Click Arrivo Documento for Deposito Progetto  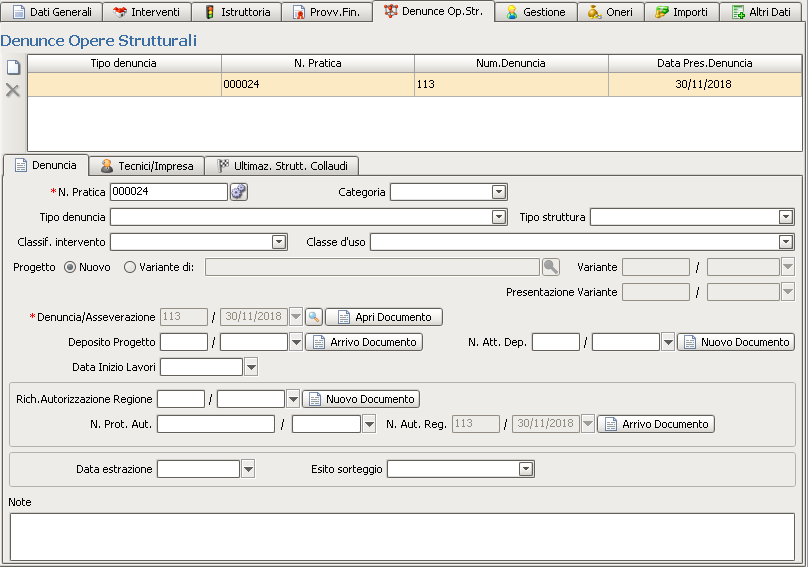(x=363, y=342)
